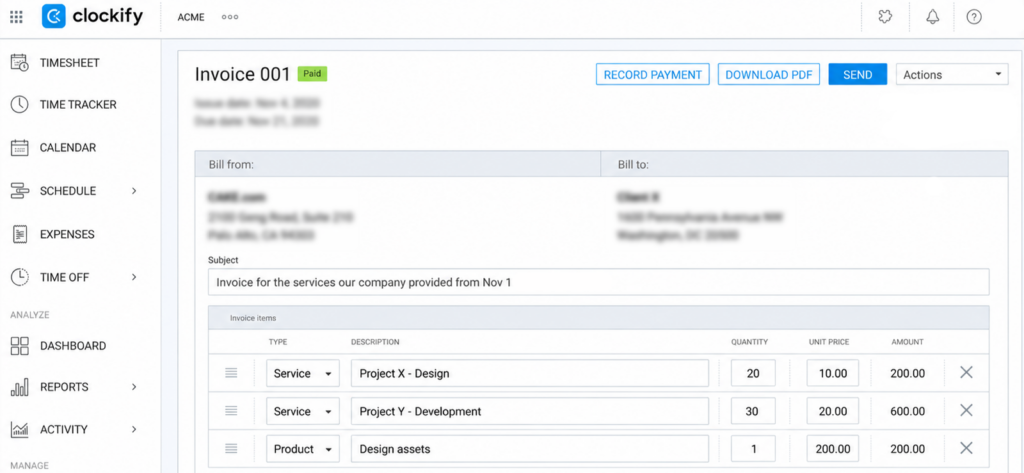The width and height of the screenshot is (1024, 473).
Task: Open Type dropdown for Project X - Design
Action: point(302,373)
